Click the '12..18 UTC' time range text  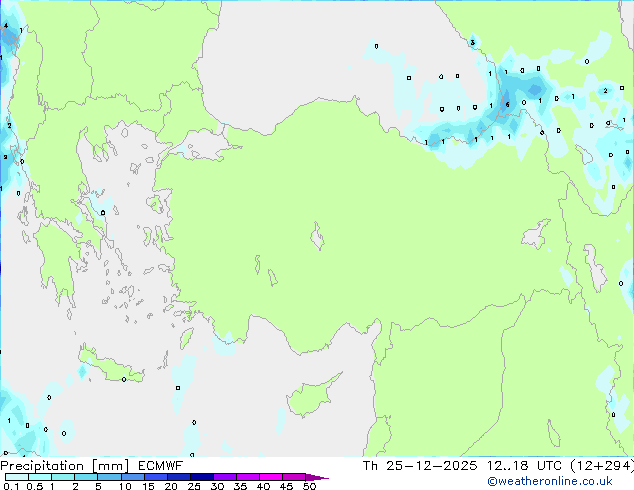click(524, 466)
